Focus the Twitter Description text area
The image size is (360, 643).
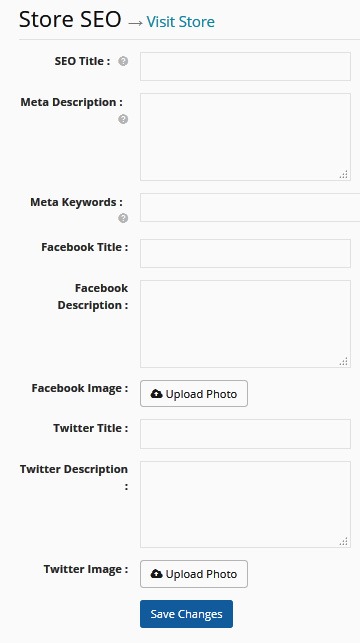pos(245,504)
